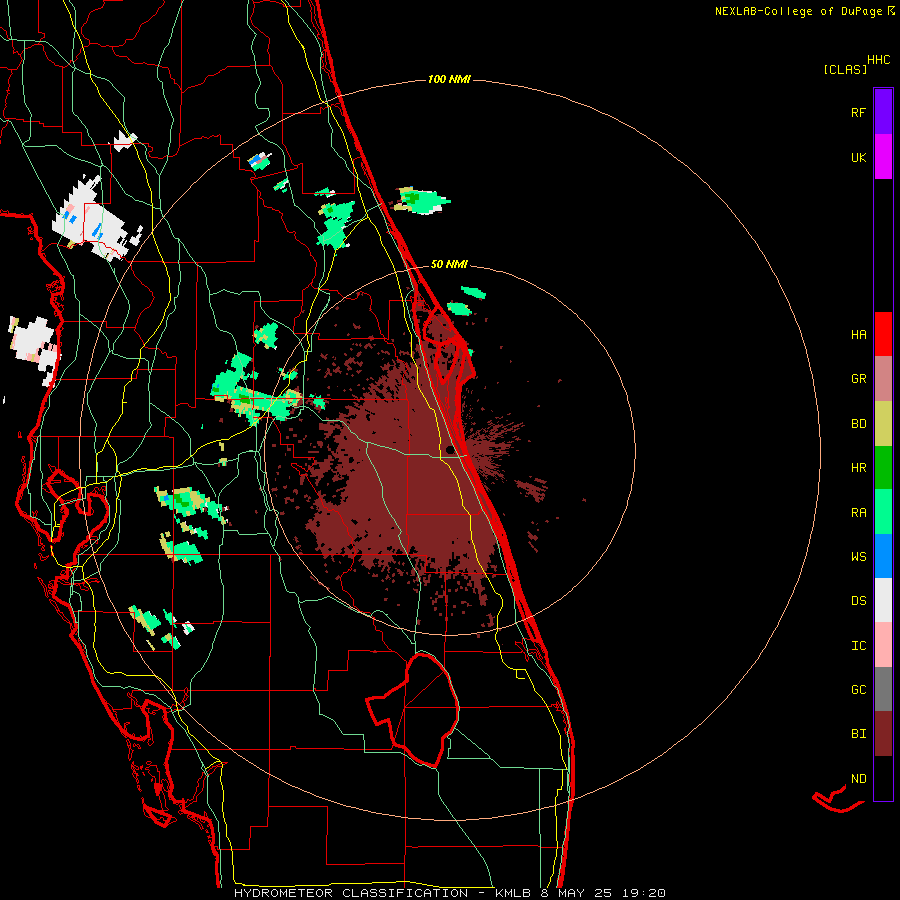Click the BI legend label
Viewport: 900px width, 900px height.
pyautogui.click(x=858, y=734)
